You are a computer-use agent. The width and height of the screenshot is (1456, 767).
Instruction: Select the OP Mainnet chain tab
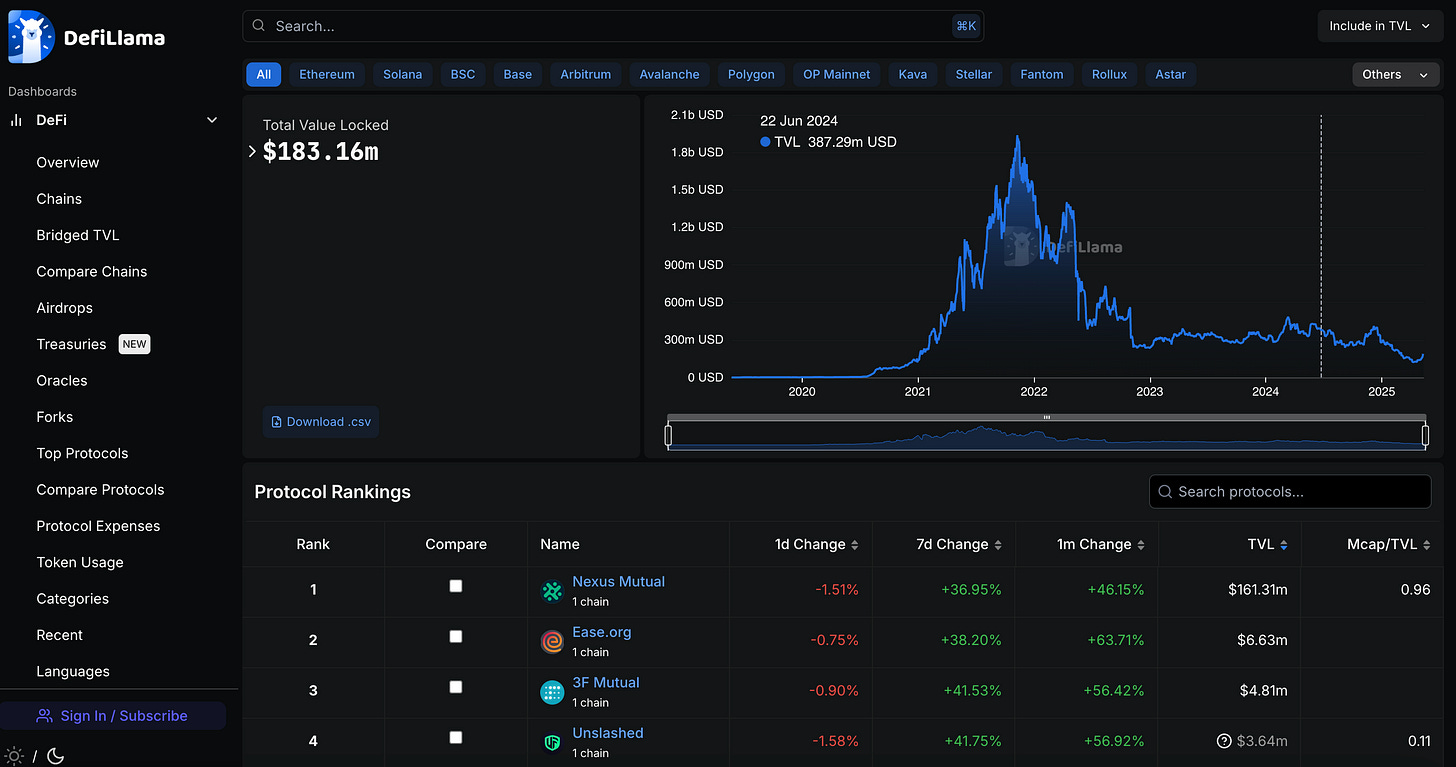click(x=837, y=74)
